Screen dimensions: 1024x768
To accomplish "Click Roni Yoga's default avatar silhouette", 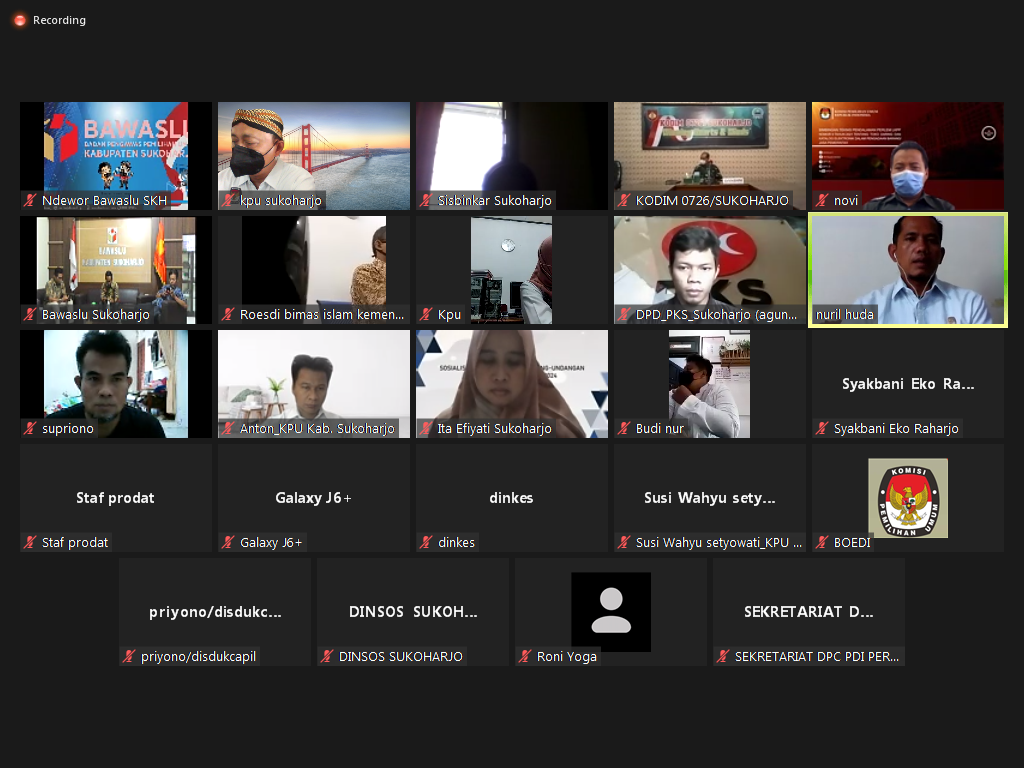I will coord(611,611).
